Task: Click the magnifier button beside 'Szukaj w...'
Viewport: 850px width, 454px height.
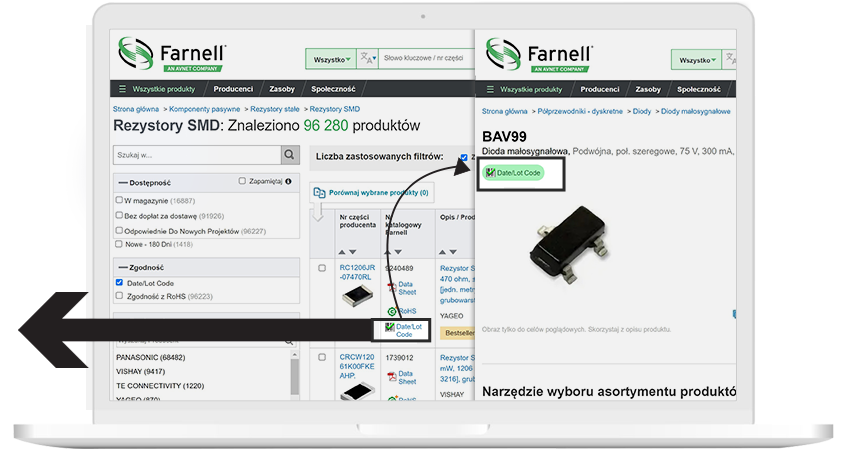Action: tap(290, 155)
